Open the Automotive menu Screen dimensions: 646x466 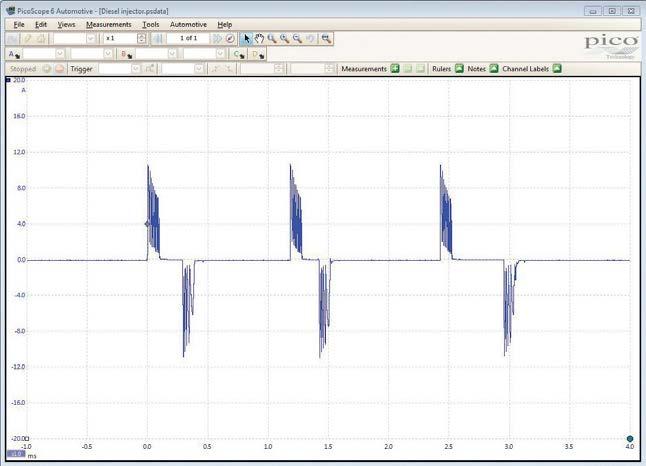pyautogui.click(x=188, y=25)
